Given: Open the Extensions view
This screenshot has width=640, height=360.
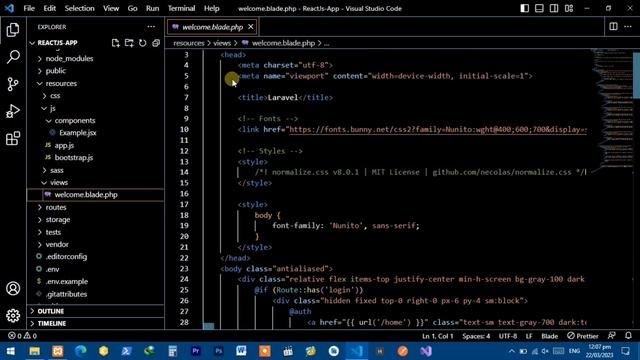Looking at the screenshot, I should (x=13, y=138).
